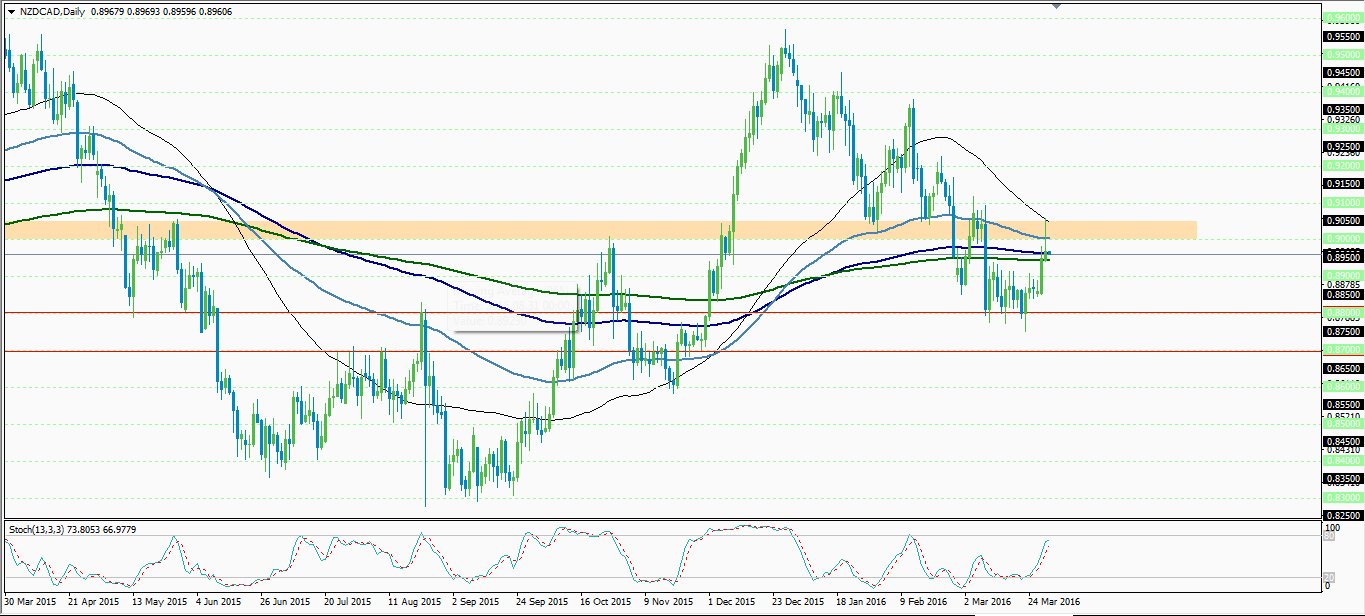Click the chart shift triangle marker at top
Screen dimensions: 1365x616
pos(1057,5)
